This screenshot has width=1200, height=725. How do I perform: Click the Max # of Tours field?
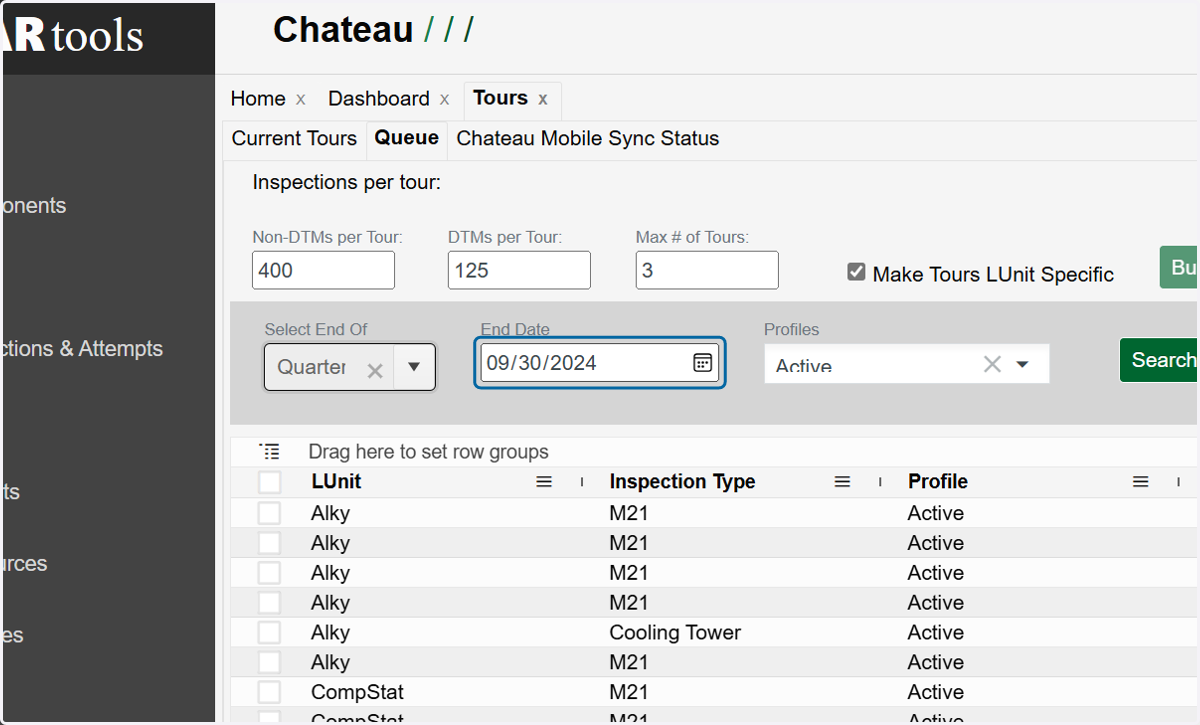pyautogui.click(x=707, y=270)
